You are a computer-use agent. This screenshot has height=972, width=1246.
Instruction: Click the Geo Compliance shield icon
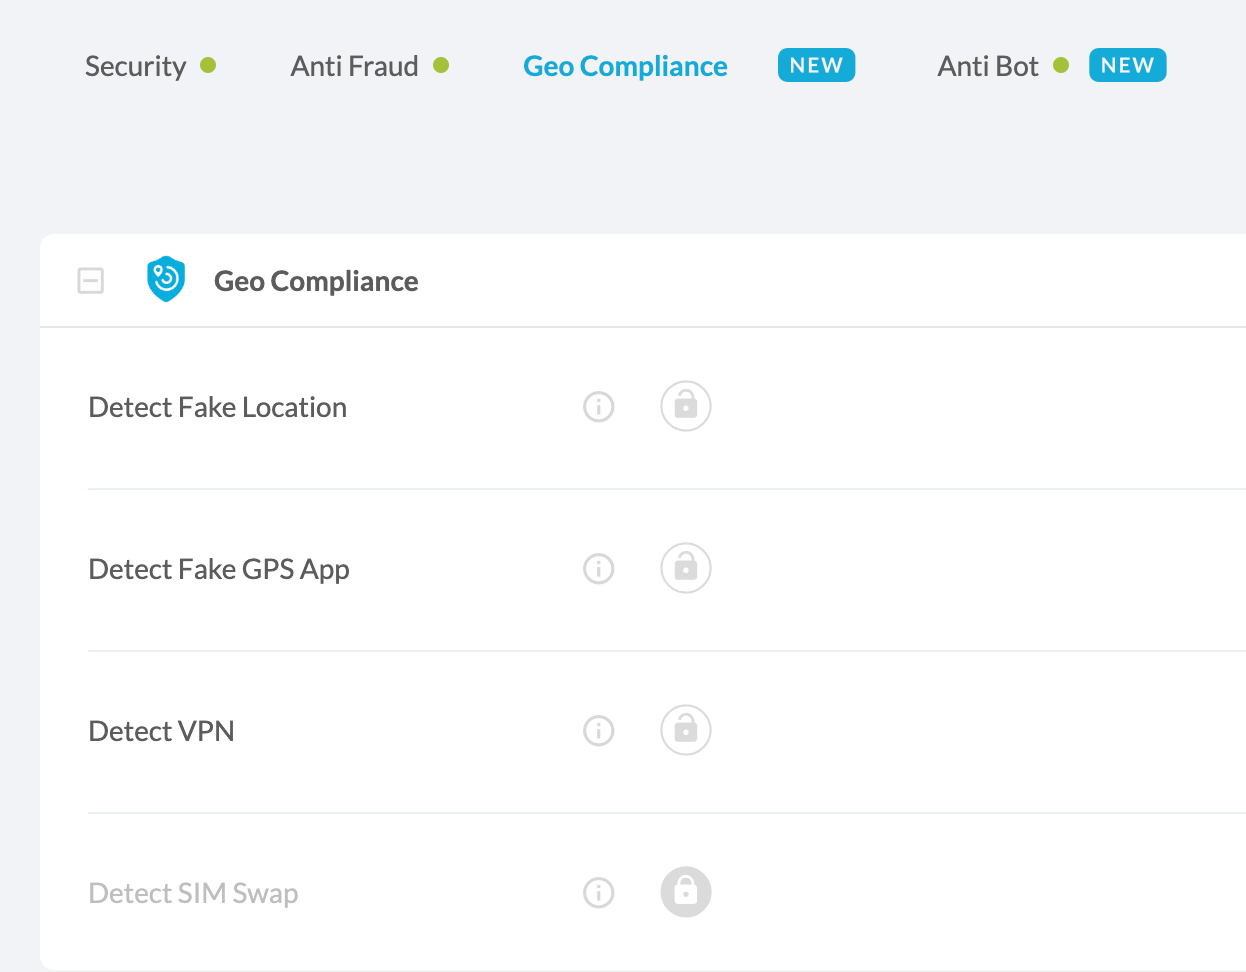(166, 280)
